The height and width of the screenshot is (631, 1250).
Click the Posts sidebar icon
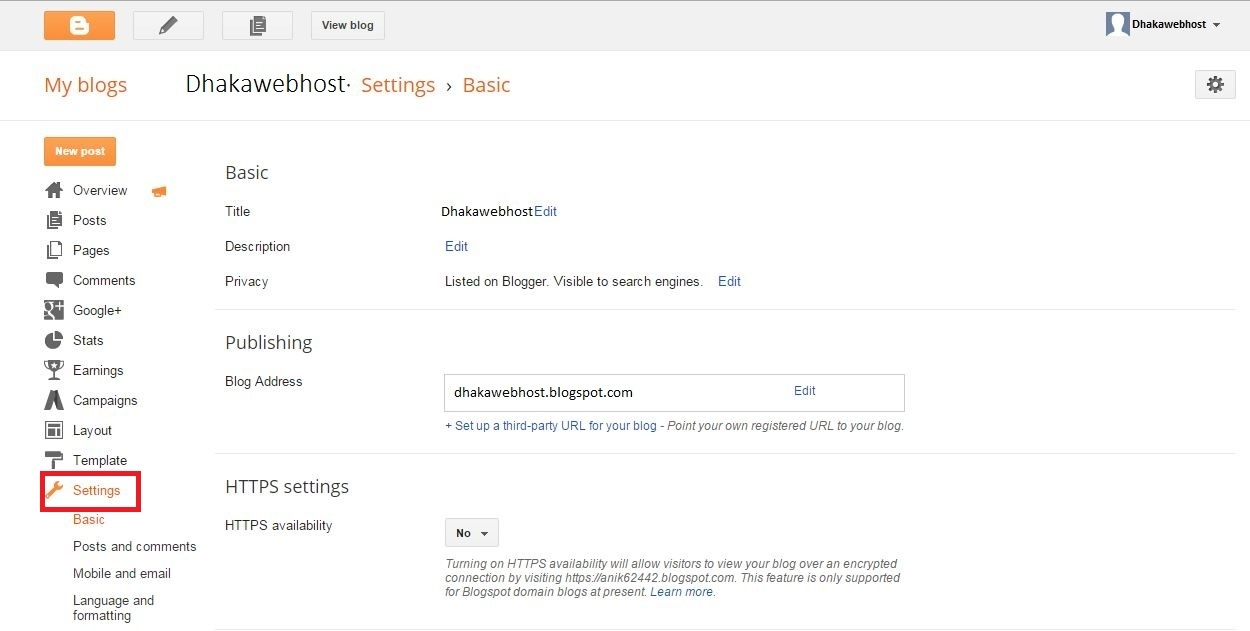pos(54,220)
